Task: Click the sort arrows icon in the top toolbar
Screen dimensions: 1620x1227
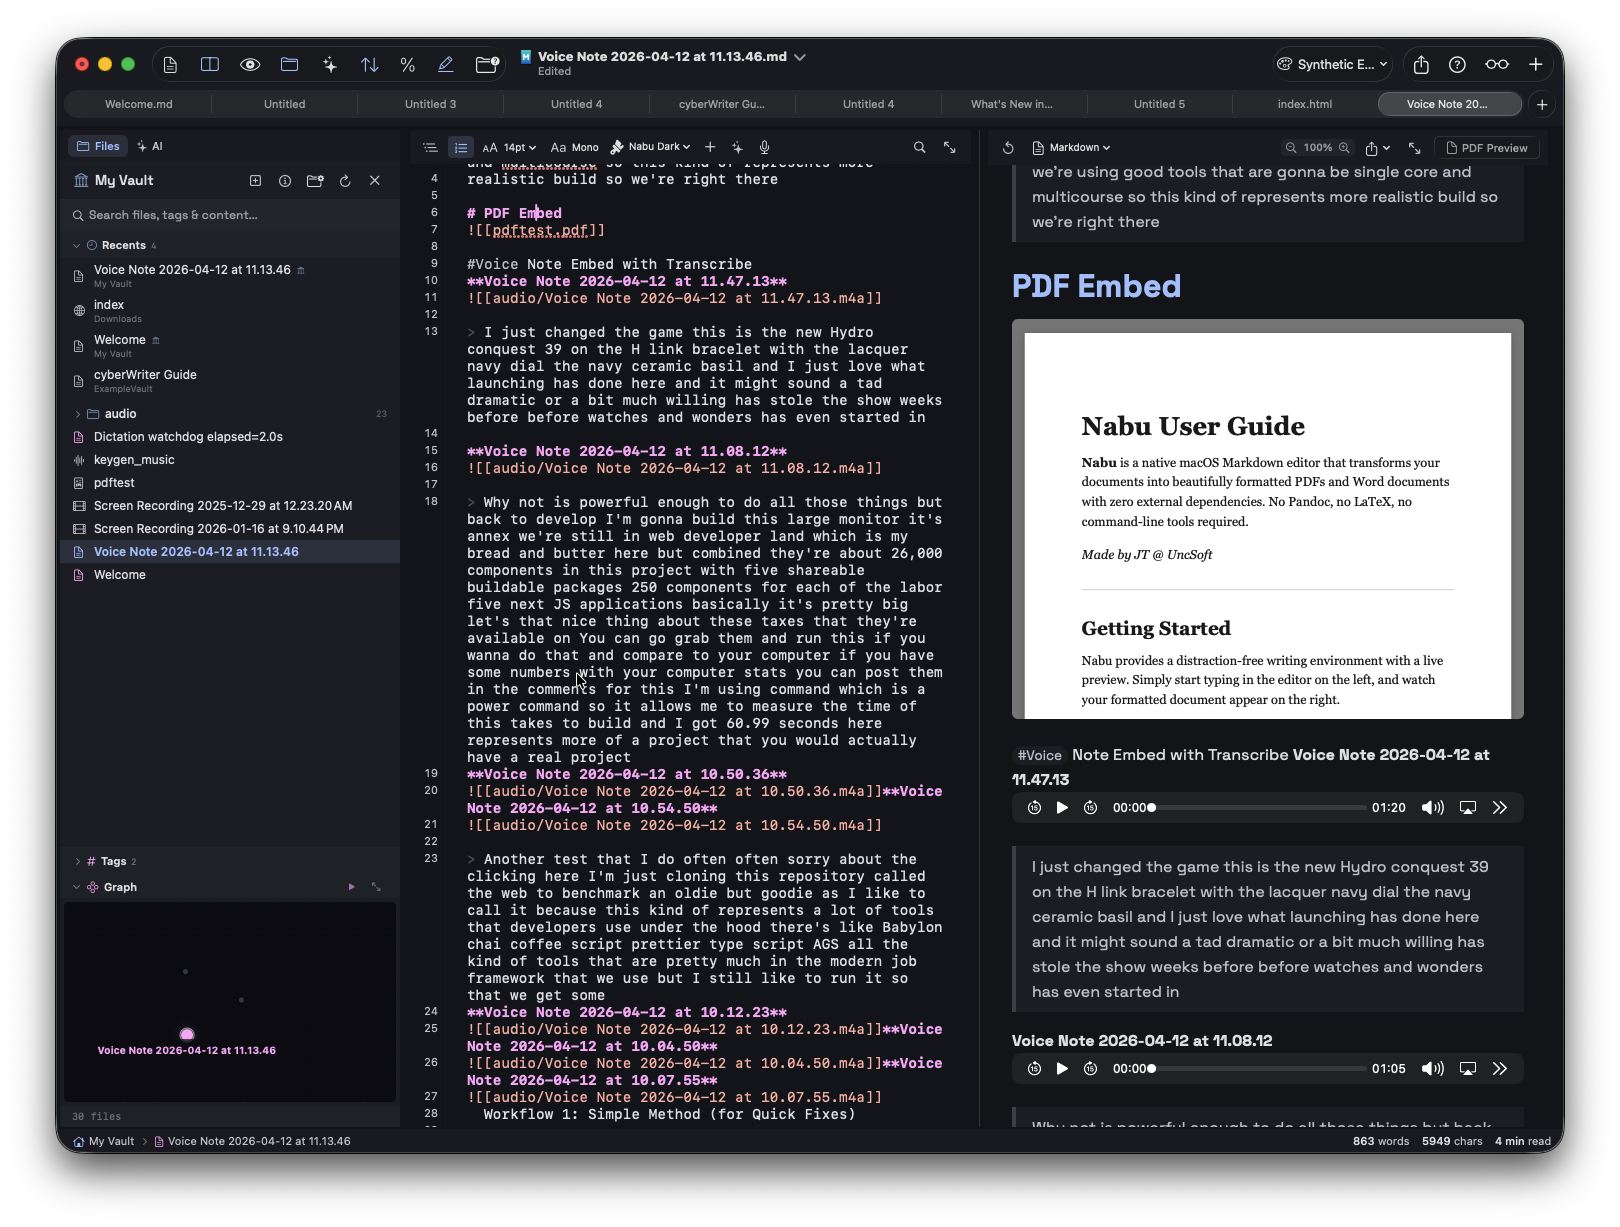Action: (370, 64)
